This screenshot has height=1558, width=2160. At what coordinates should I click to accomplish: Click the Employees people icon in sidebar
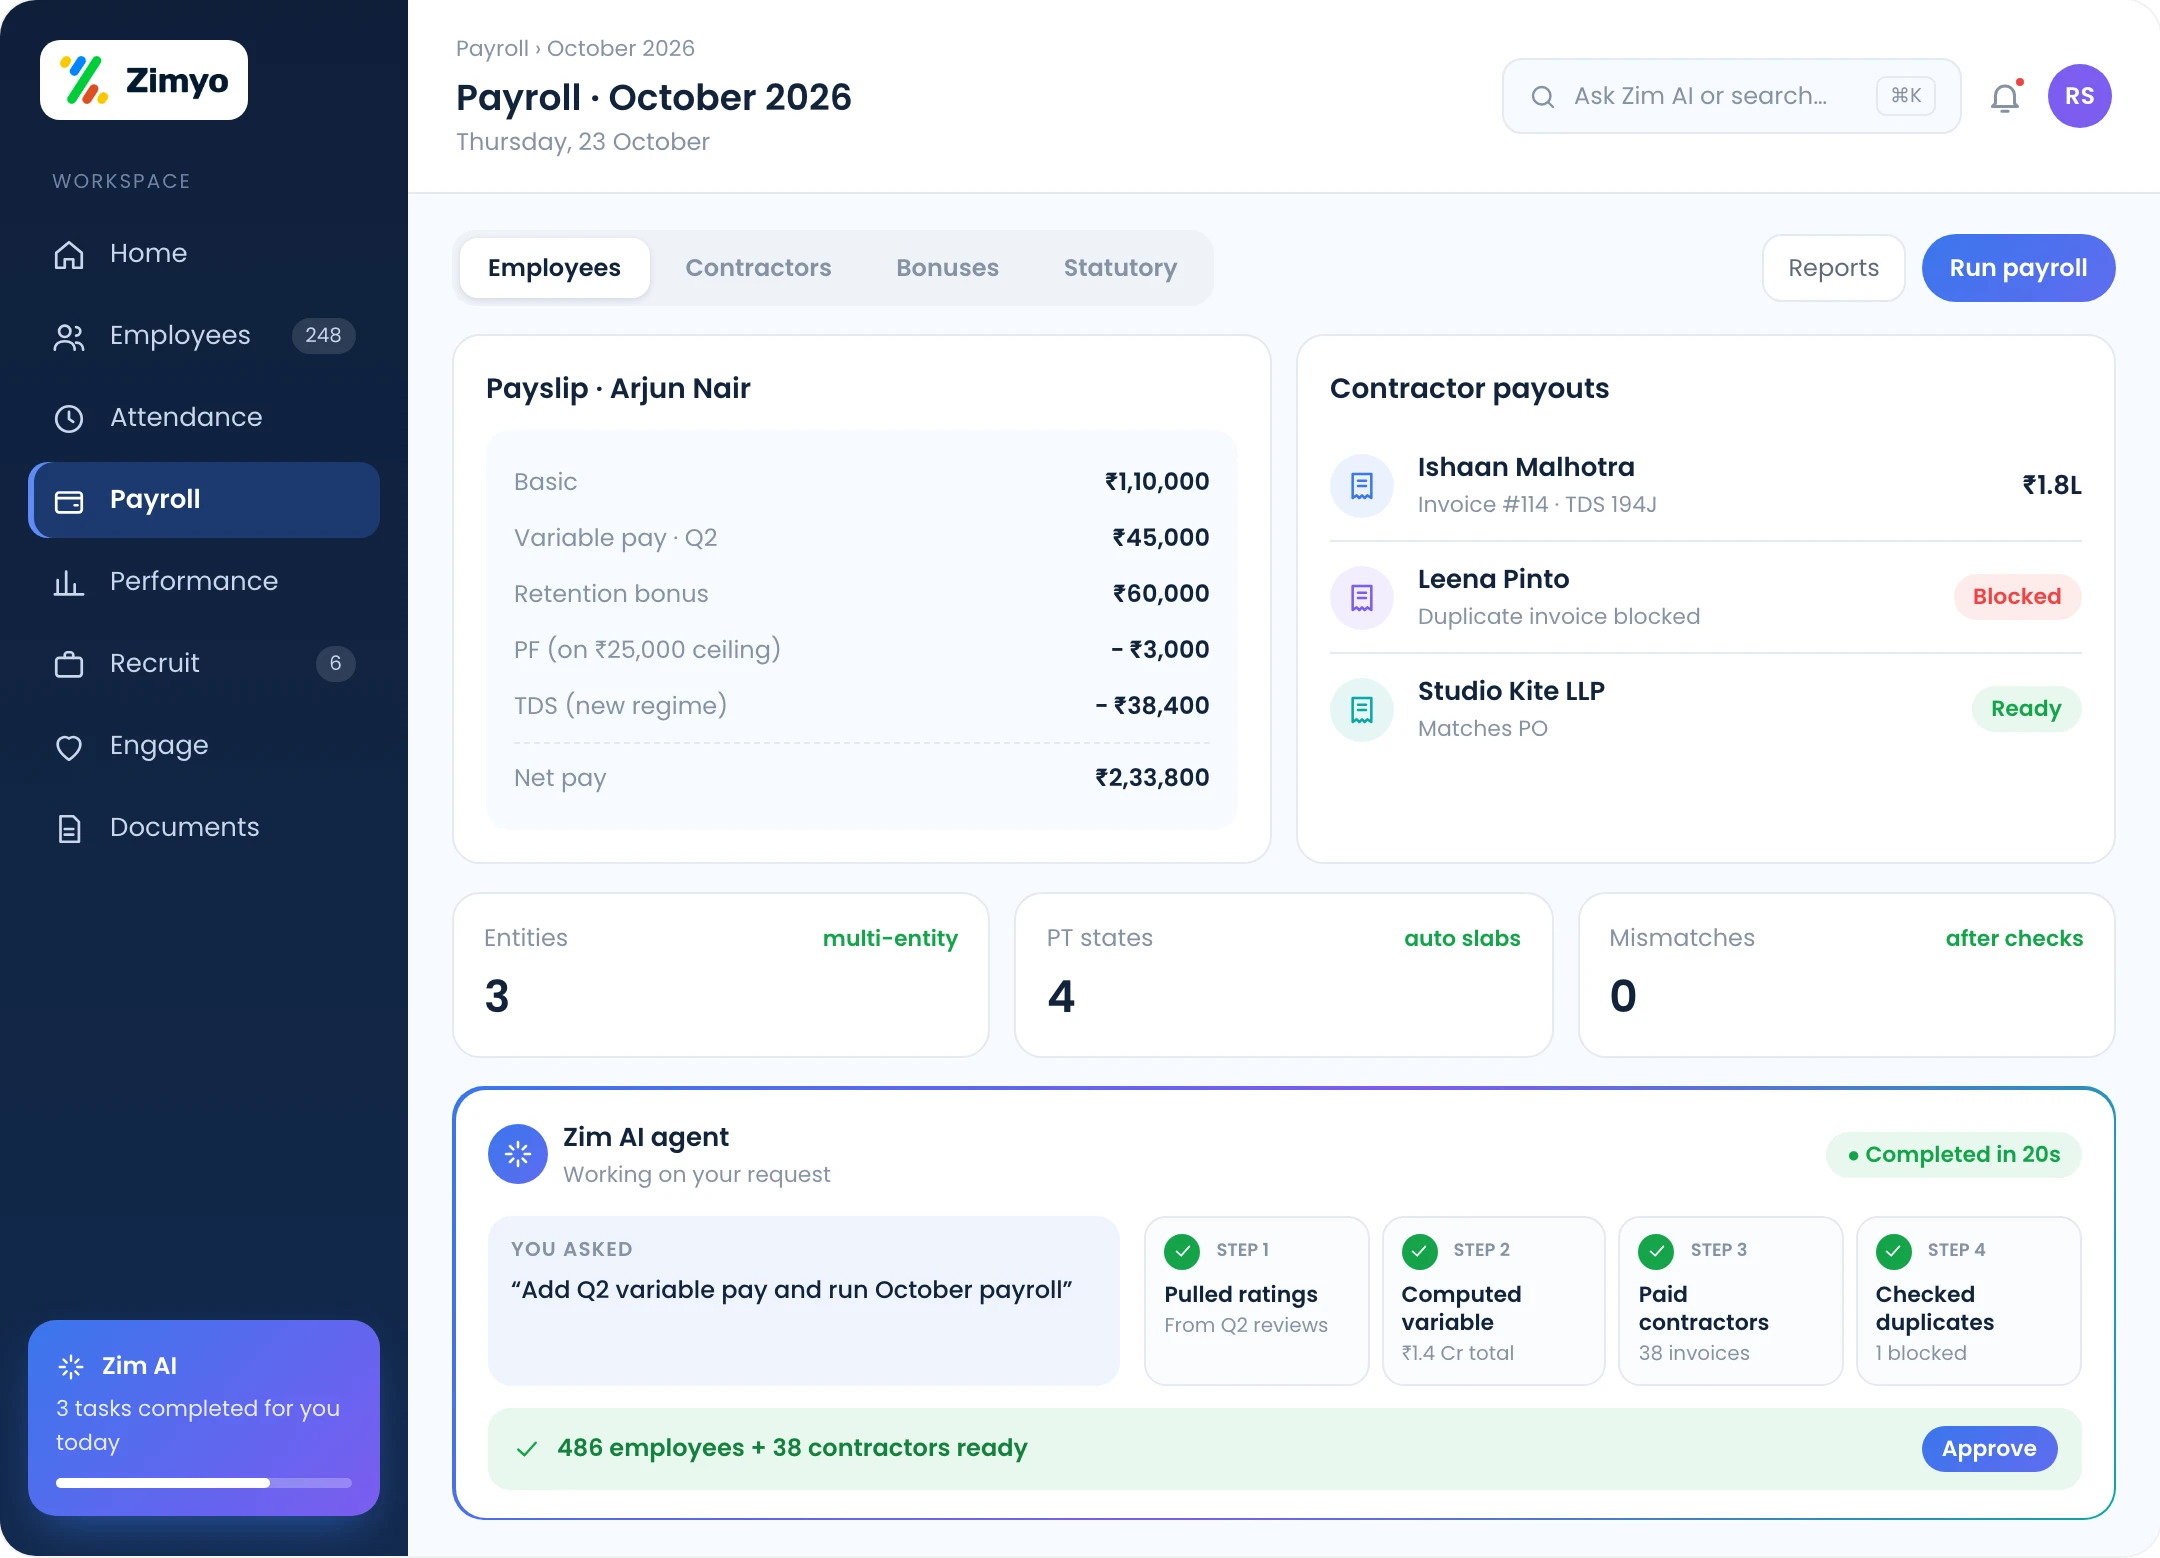pos(69,336)
